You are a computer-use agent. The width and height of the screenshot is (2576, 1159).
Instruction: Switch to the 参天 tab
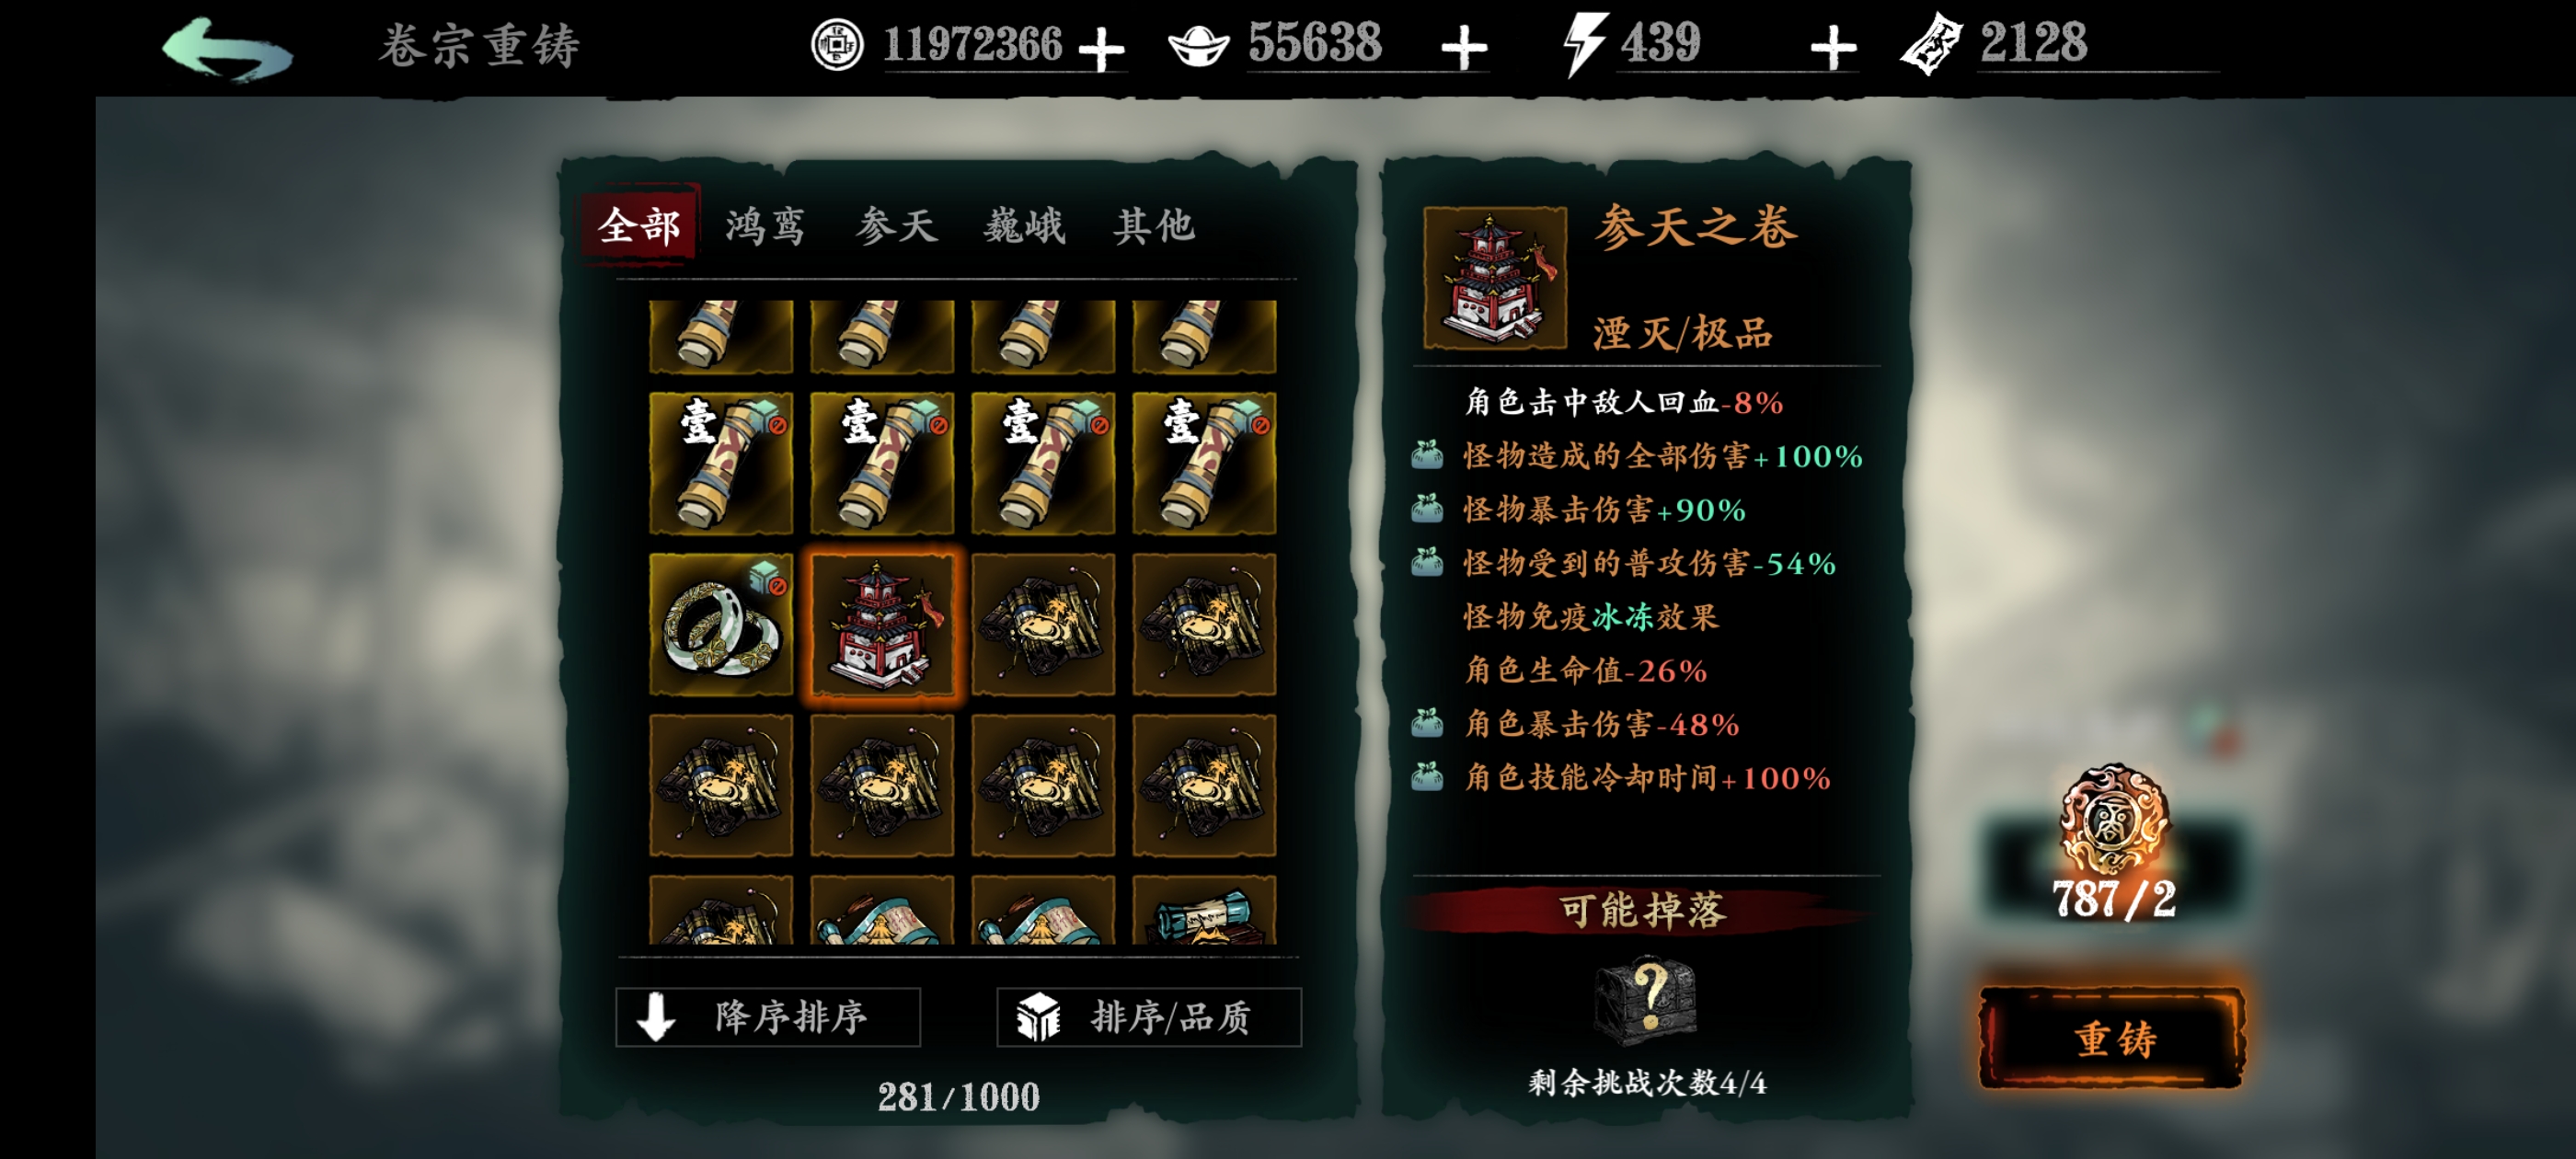(x=896, y=226)
